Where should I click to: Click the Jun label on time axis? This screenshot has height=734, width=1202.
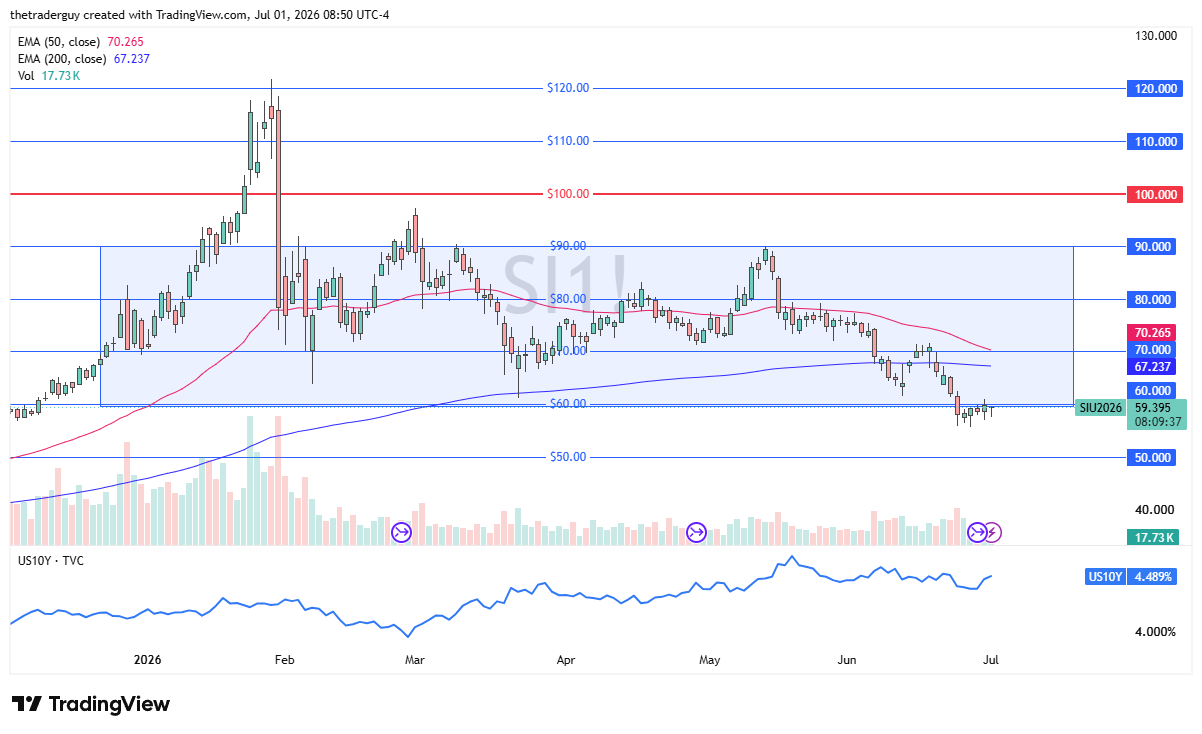(848, 661)
